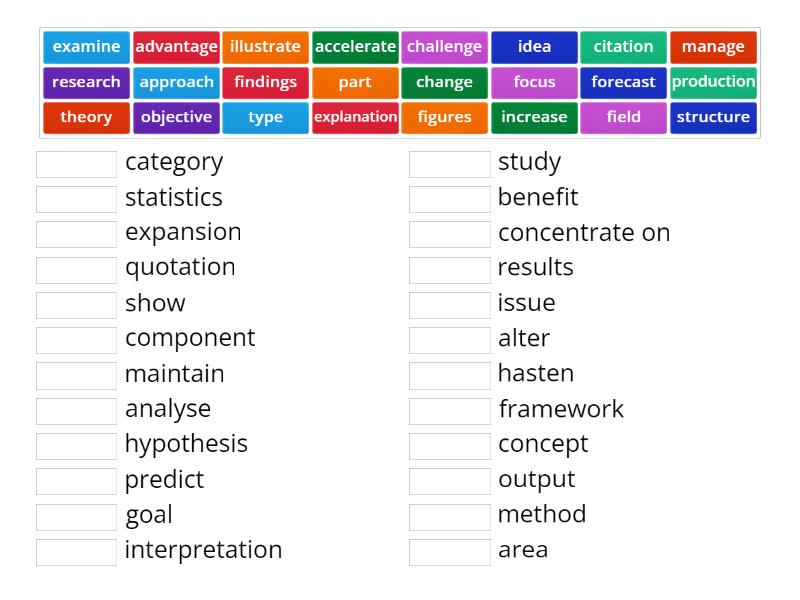Select the blank box next to 'statistics'

click(x=76, y=199)
